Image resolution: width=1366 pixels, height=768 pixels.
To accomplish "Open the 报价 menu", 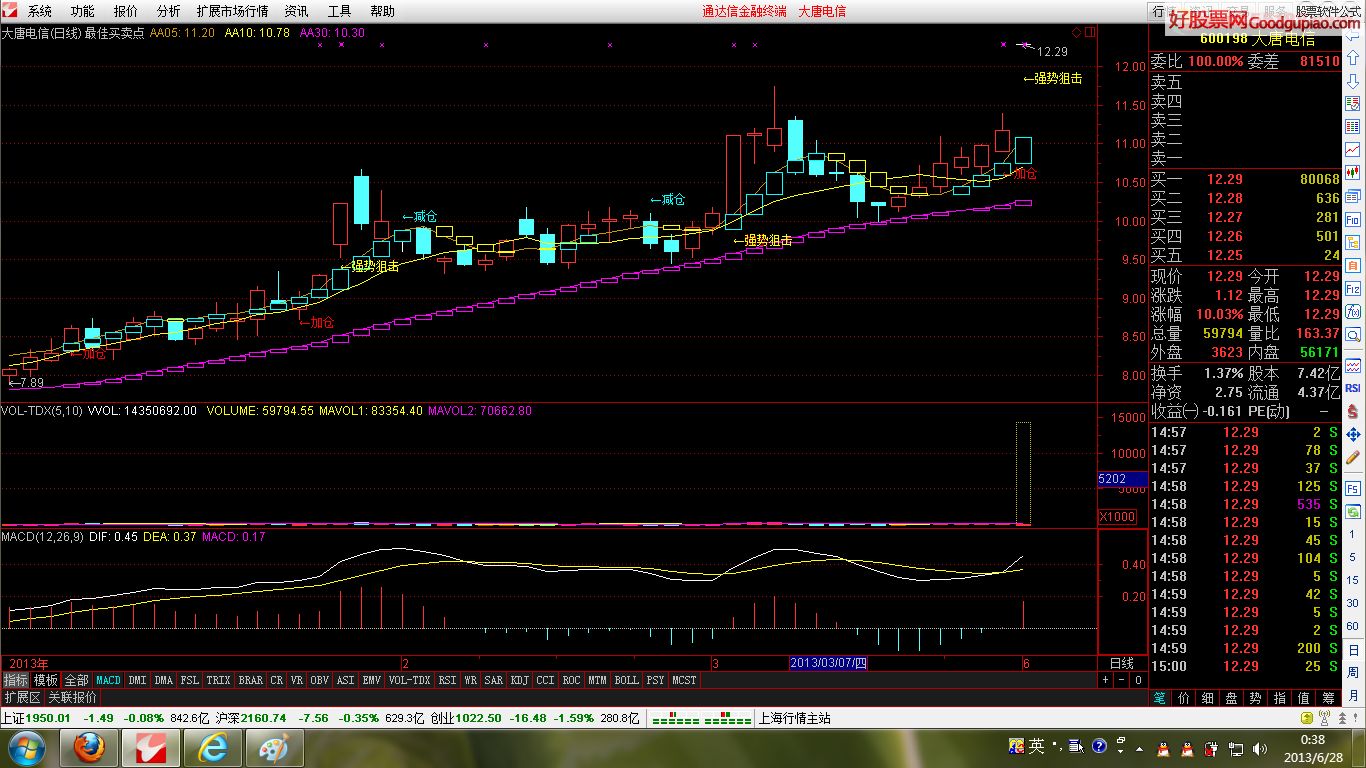I will point(126,11).
